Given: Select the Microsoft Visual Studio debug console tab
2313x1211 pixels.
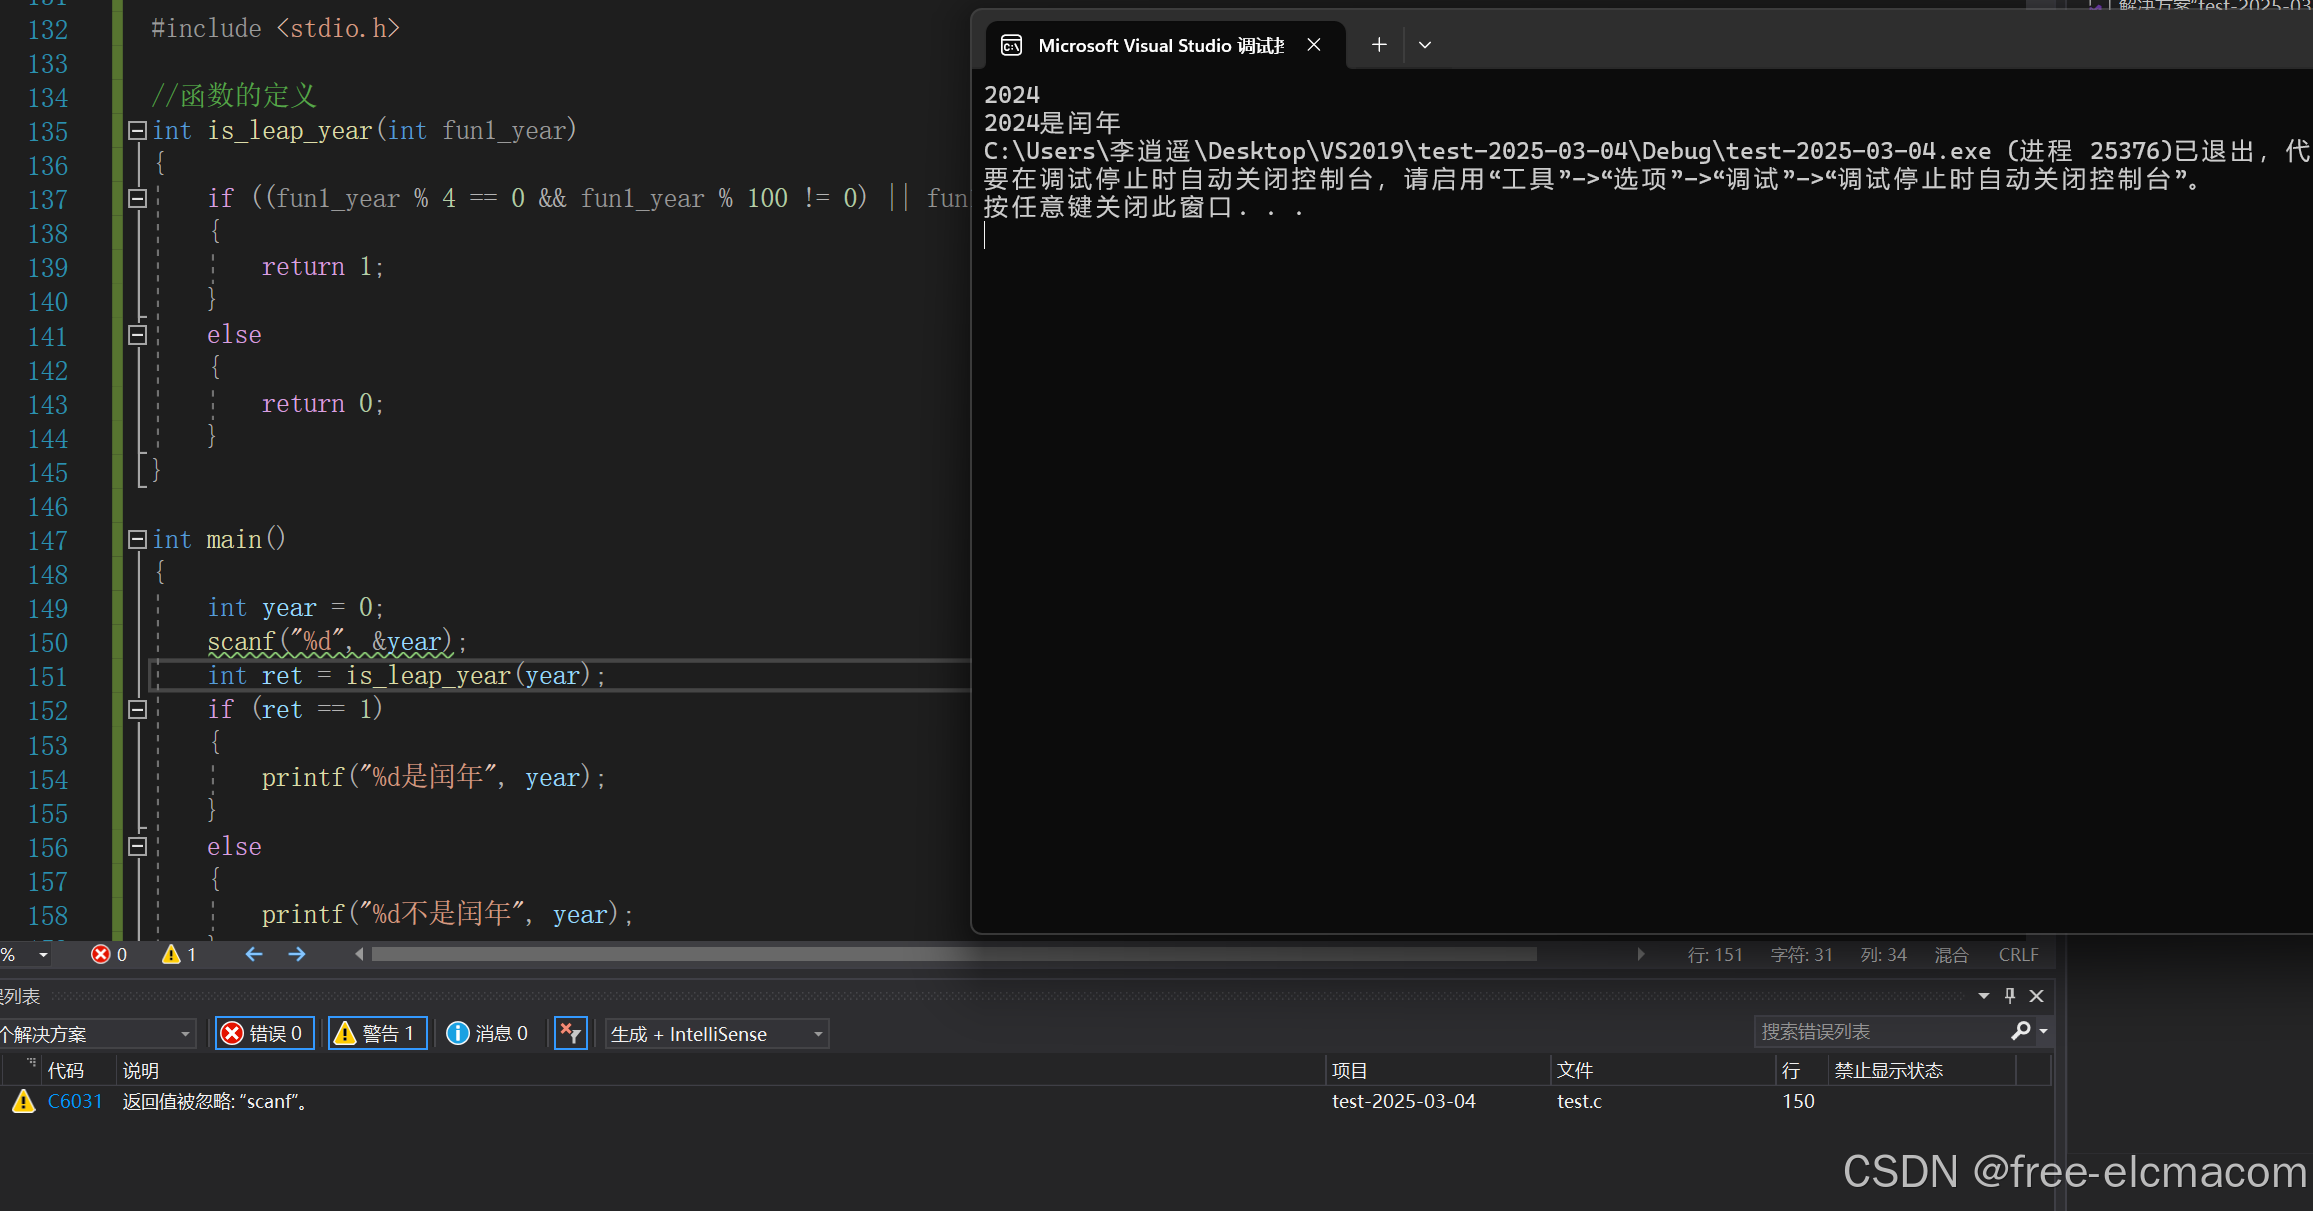Looking at the screenshot, I should [x=1160, y=45].
